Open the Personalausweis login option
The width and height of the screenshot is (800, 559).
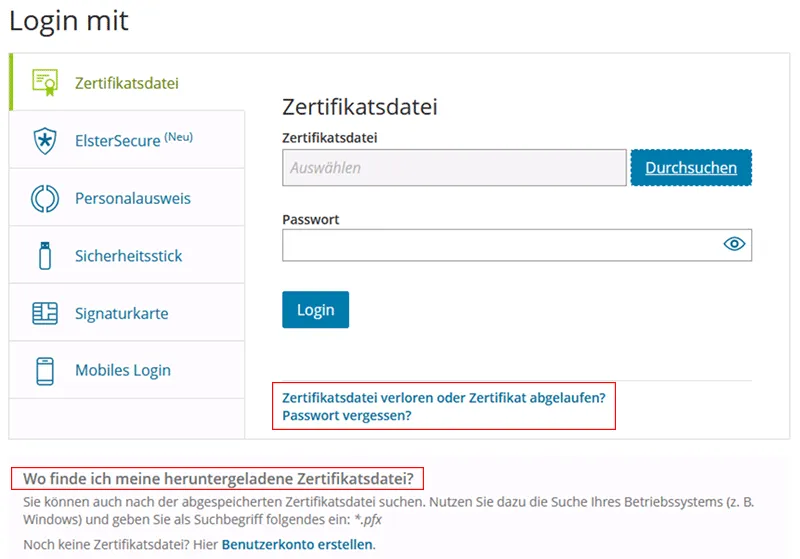(x=132, y=198)
